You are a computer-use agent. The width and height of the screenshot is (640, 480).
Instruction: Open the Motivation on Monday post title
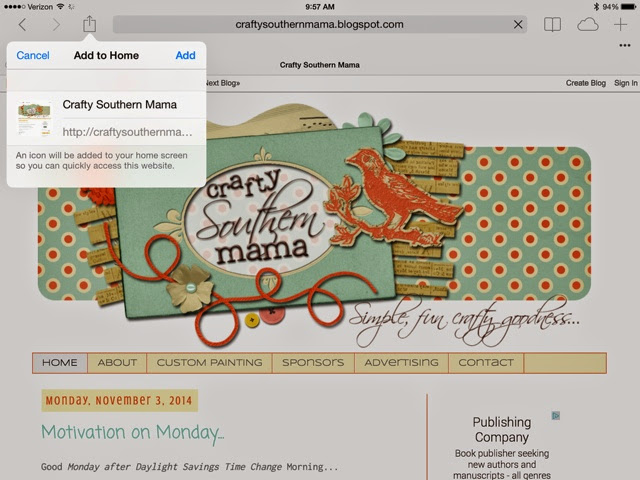(133, 432)
